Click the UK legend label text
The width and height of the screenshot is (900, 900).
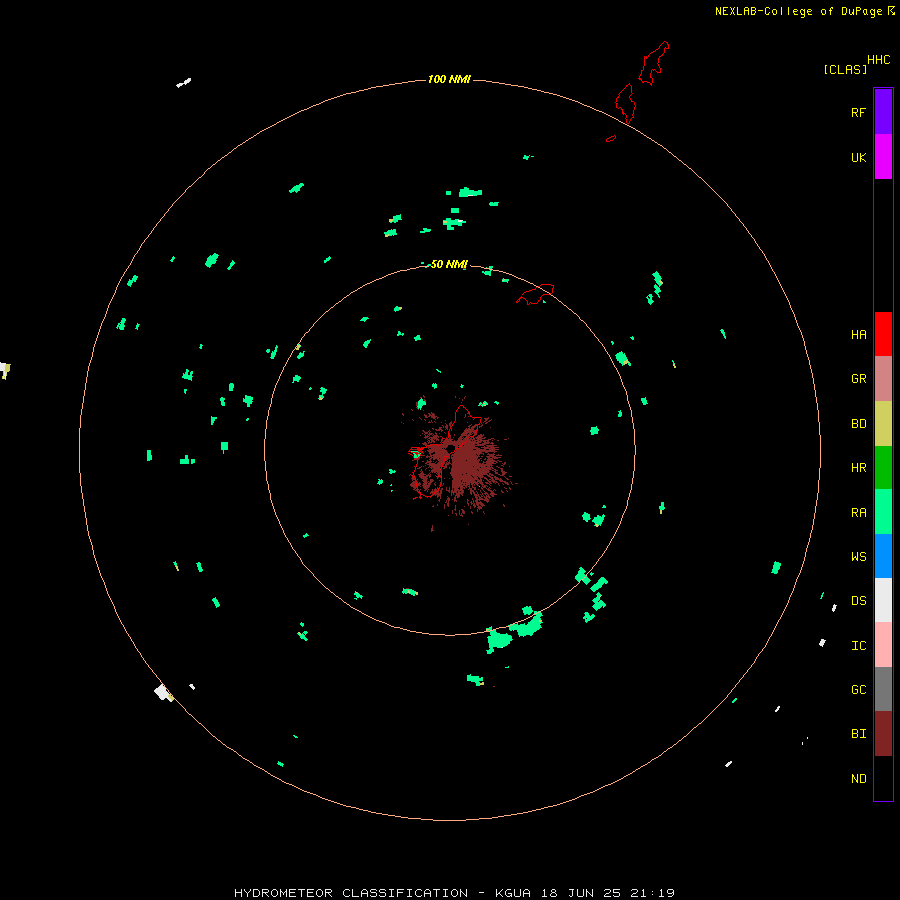pyautogui.click(x=858, y=157)
